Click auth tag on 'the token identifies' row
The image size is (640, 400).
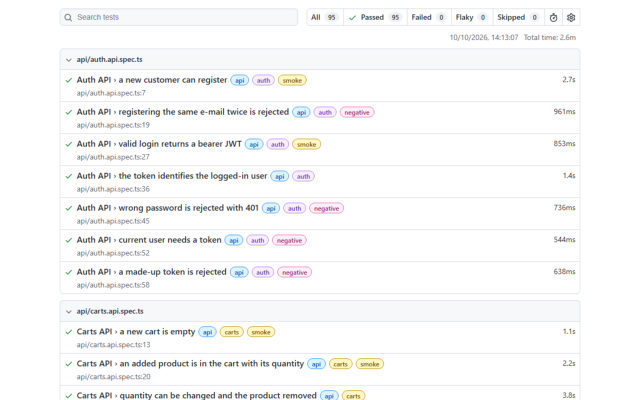pyautogui.click(x=303, y=176)
